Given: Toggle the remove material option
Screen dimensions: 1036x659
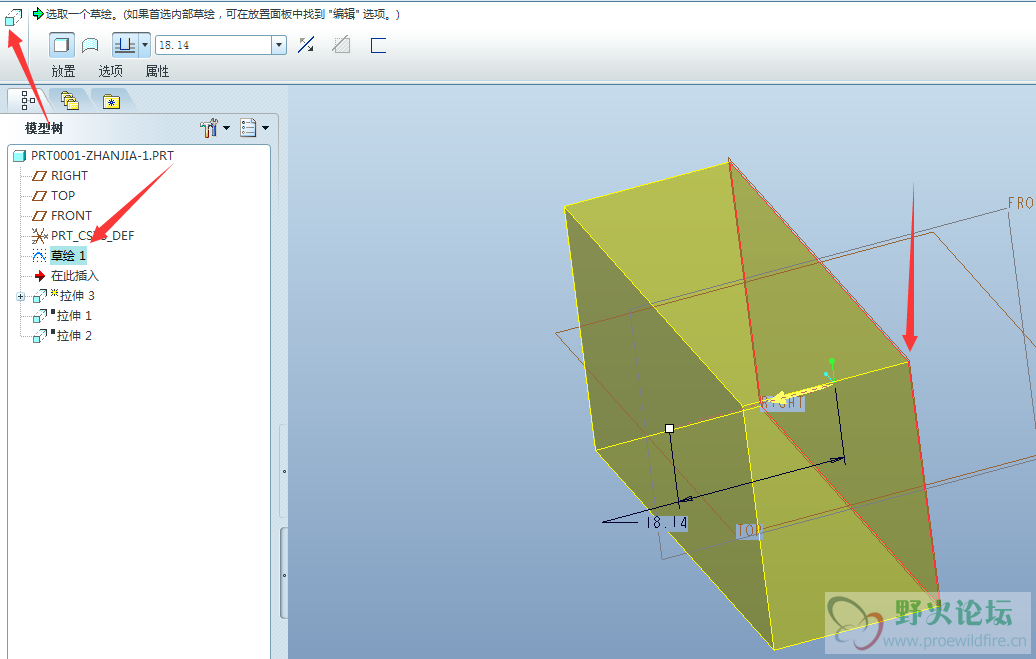Looking at the screenshot, I should (342, 45).
